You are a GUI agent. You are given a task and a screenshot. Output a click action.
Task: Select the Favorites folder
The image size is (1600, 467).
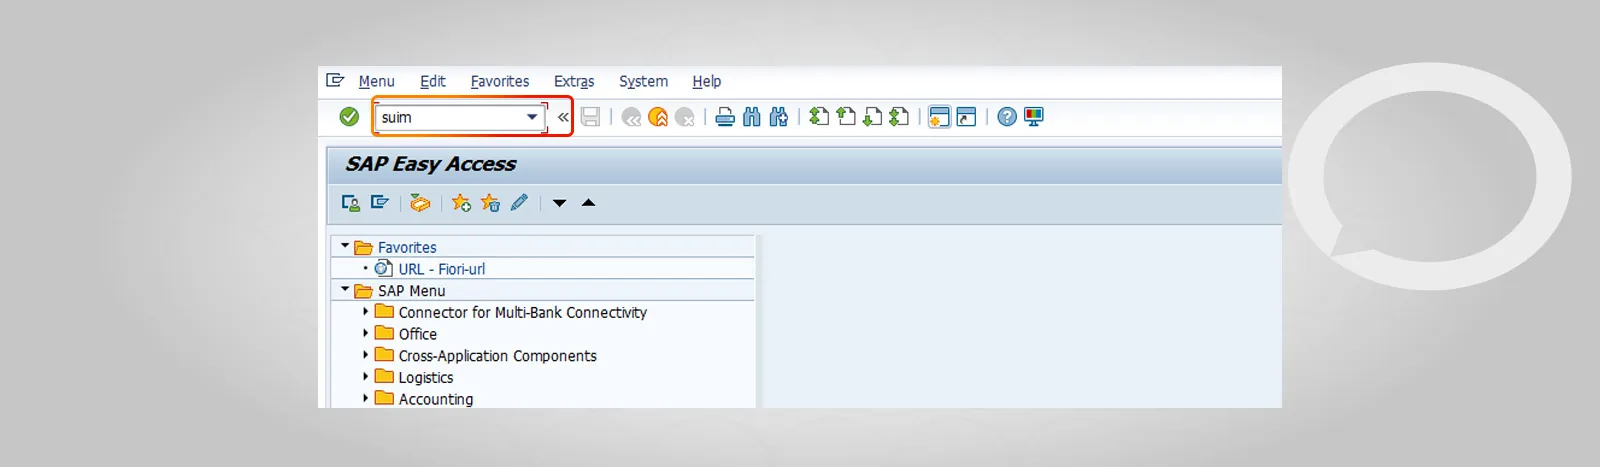coord(407,247)
